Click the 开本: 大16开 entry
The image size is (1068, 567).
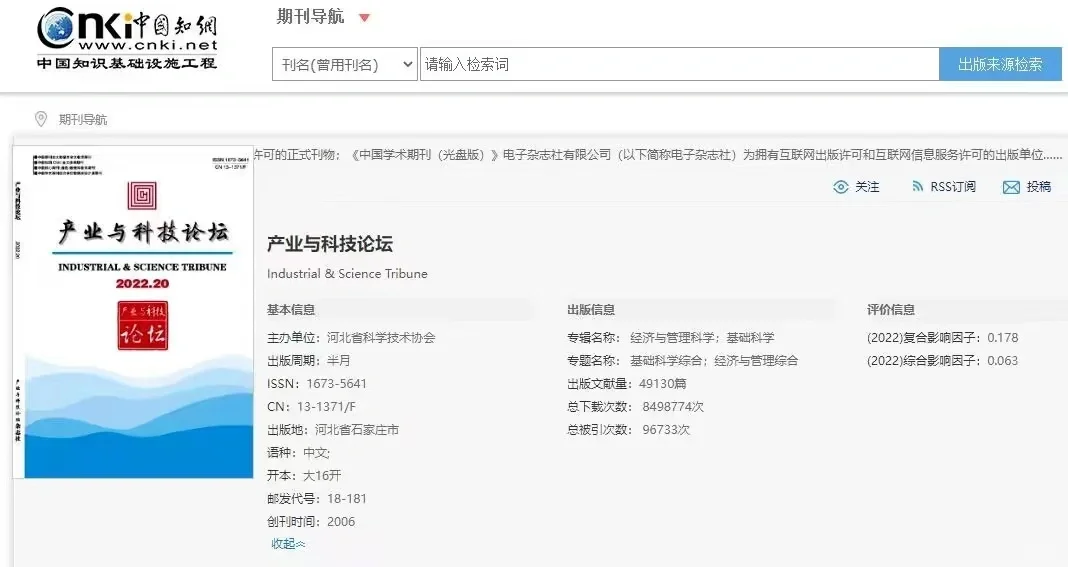(x=304, y=476)
